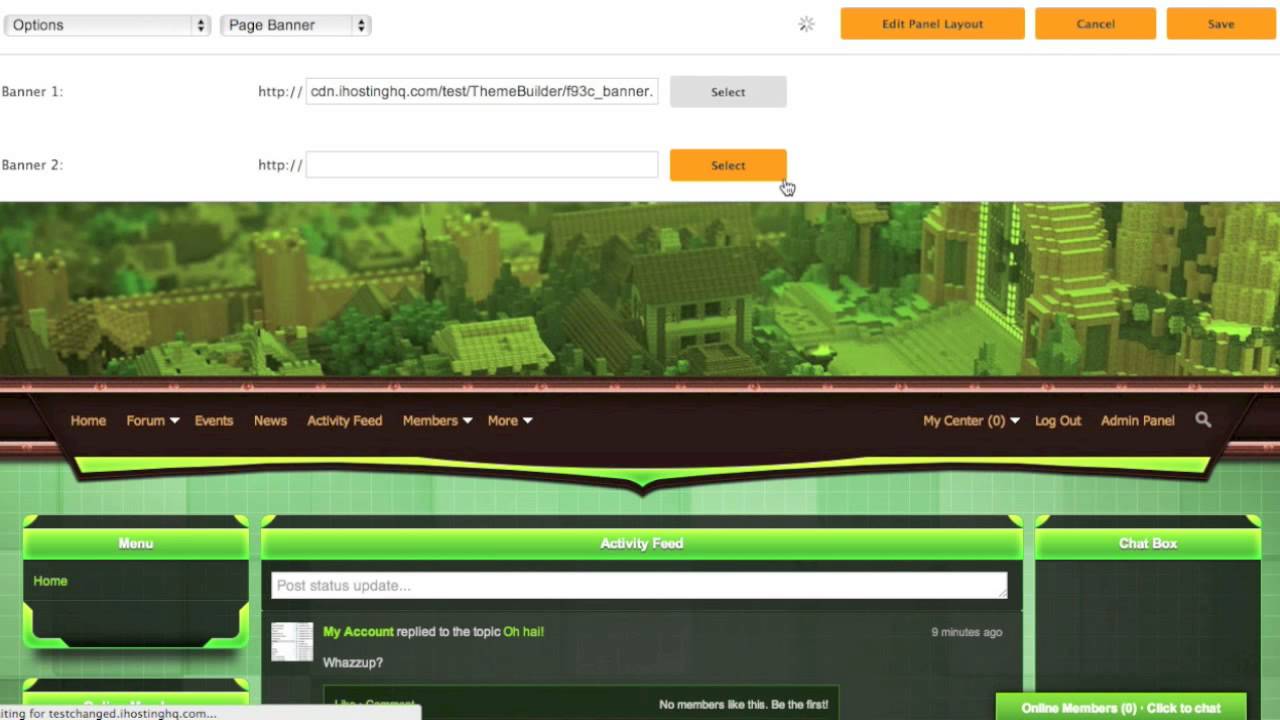The image size is (1280, 720).
Task: Click the Activity Feed panel header
Action: point(642,543)
